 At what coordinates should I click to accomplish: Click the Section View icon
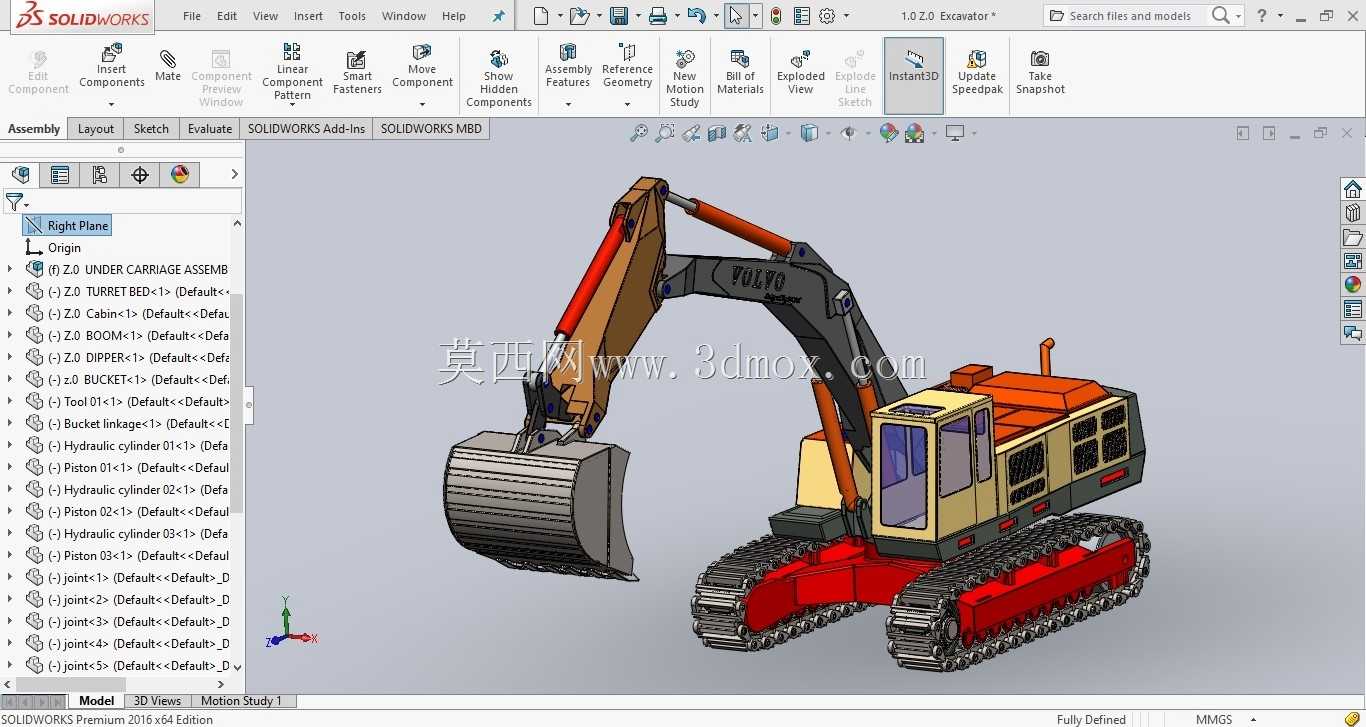tap(717, 133)
